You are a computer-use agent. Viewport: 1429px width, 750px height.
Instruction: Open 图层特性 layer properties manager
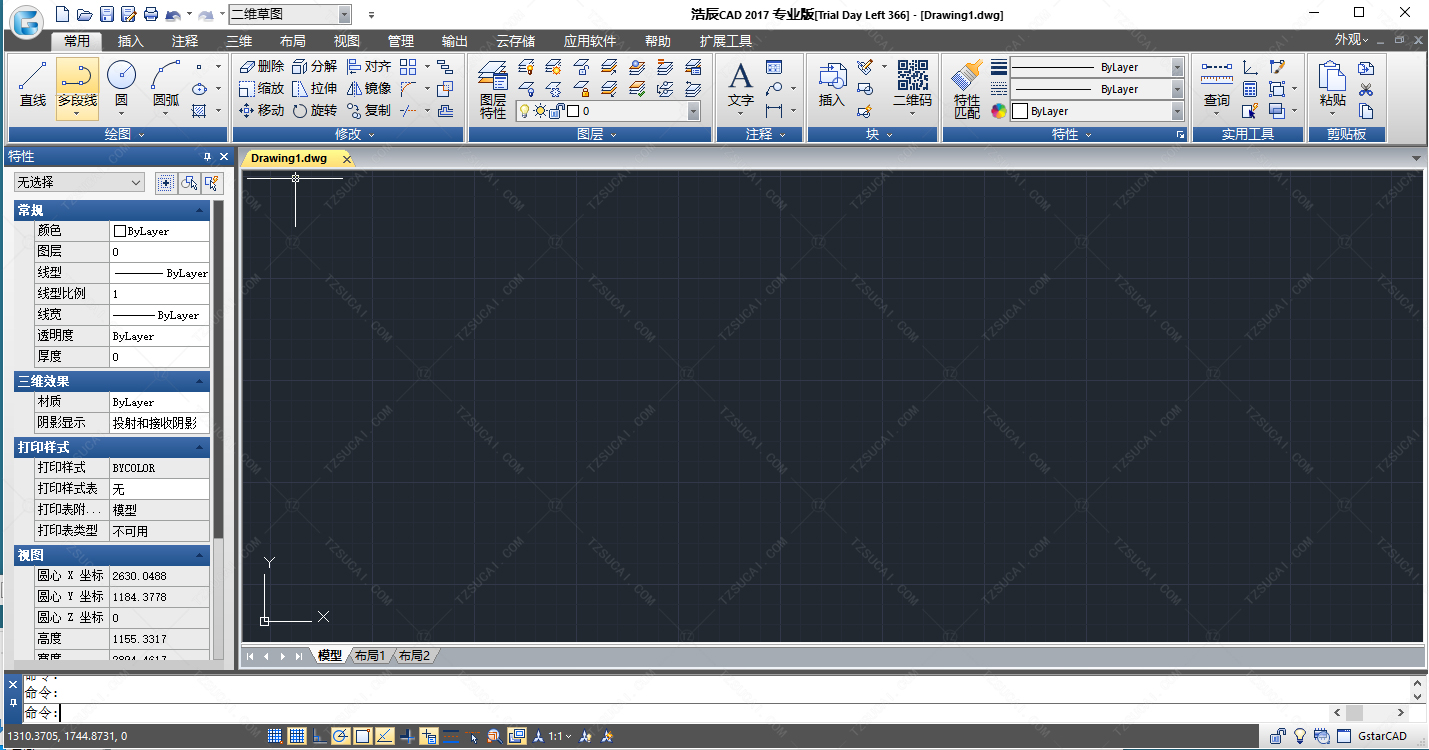pos(492,89)
